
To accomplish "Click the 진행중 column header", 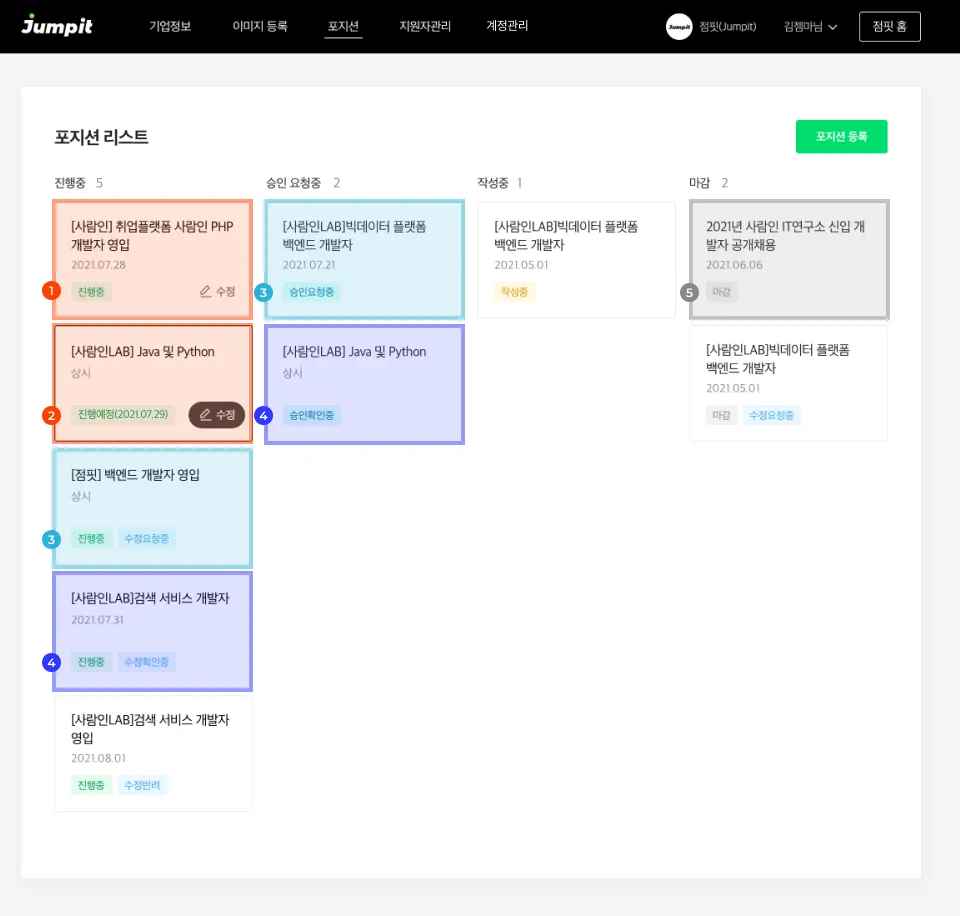I will pyautogui.click(x=70, y=182).
